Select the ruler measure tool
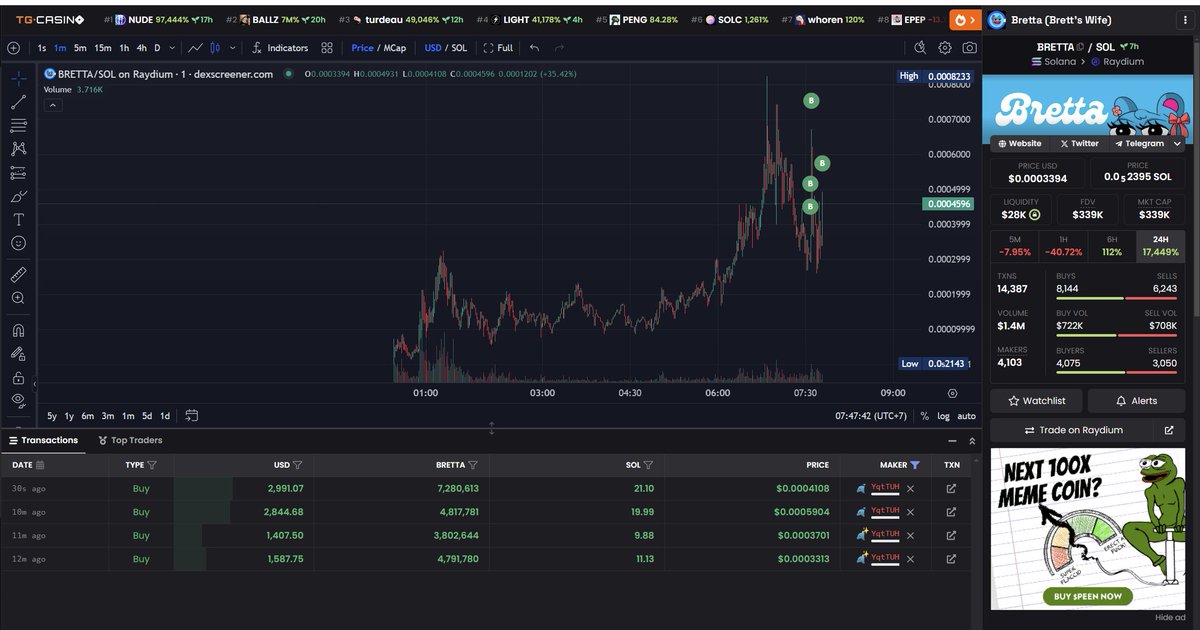The height and width of the screenshot is (630, 1200). (18, 274)
